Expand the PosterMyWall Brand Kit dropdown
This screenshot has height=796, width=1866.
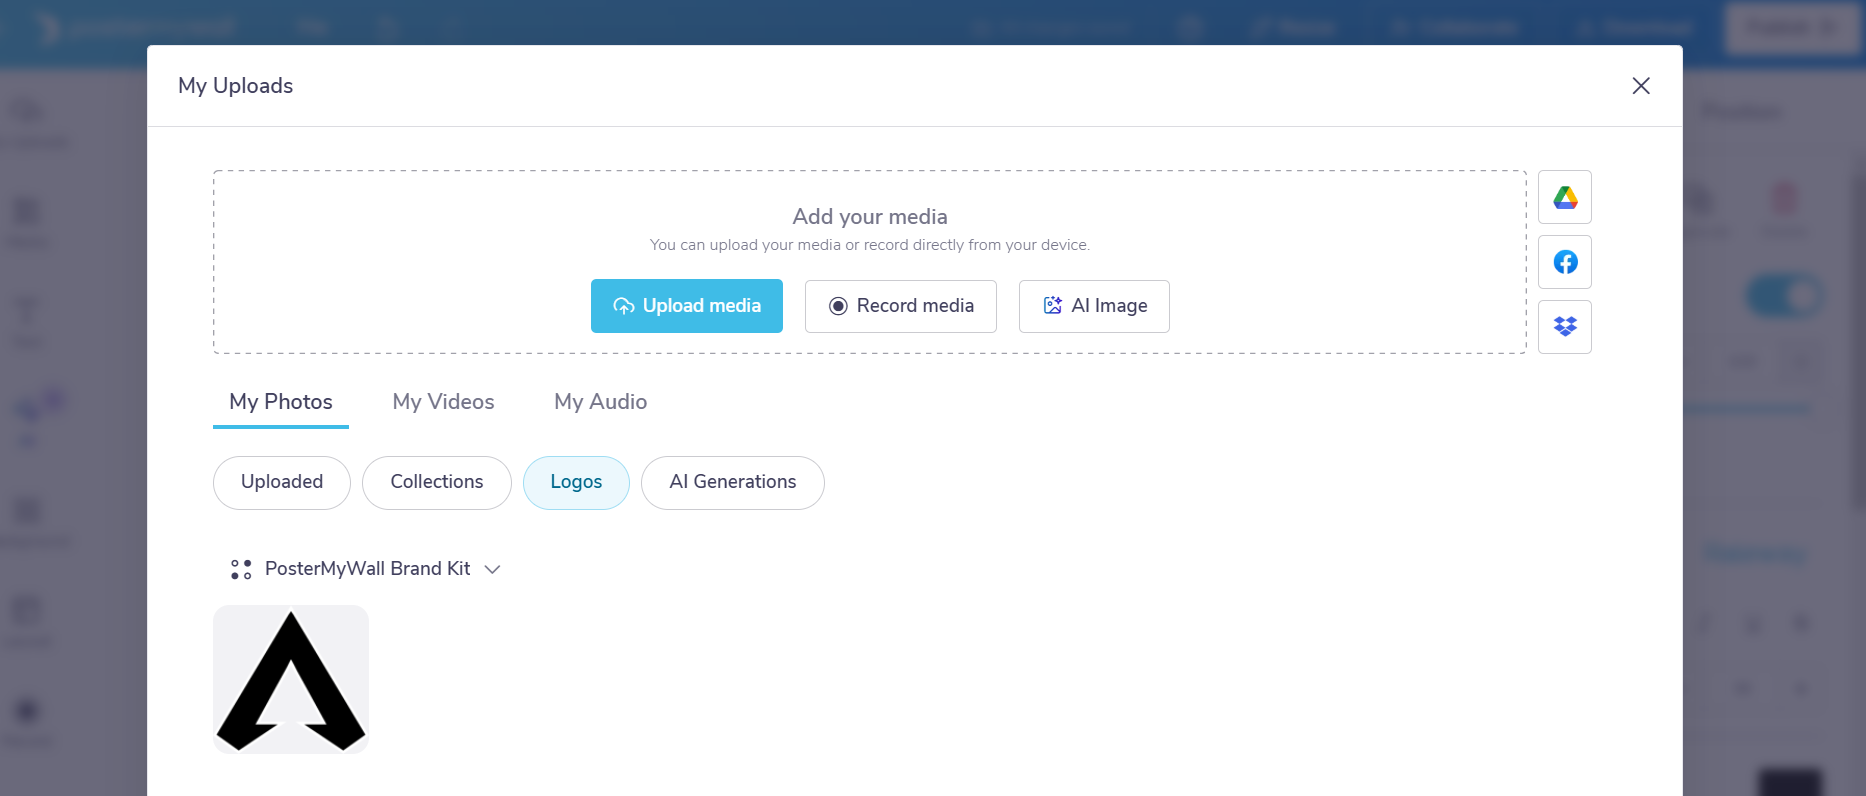(366, 569)
